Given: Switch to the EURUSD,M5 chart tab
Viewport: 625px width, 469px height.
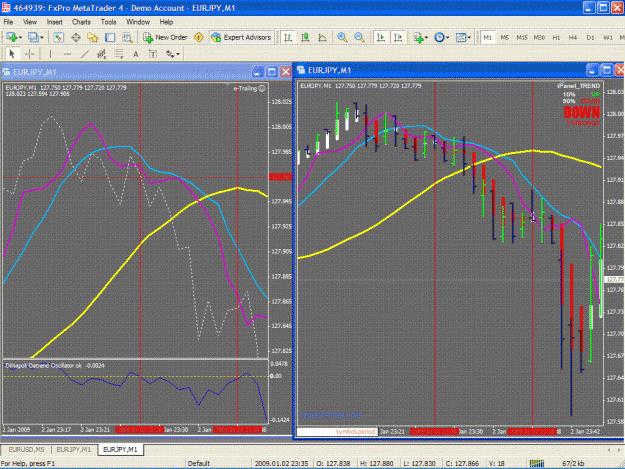Looking at the screenshot, I should 26,449.
